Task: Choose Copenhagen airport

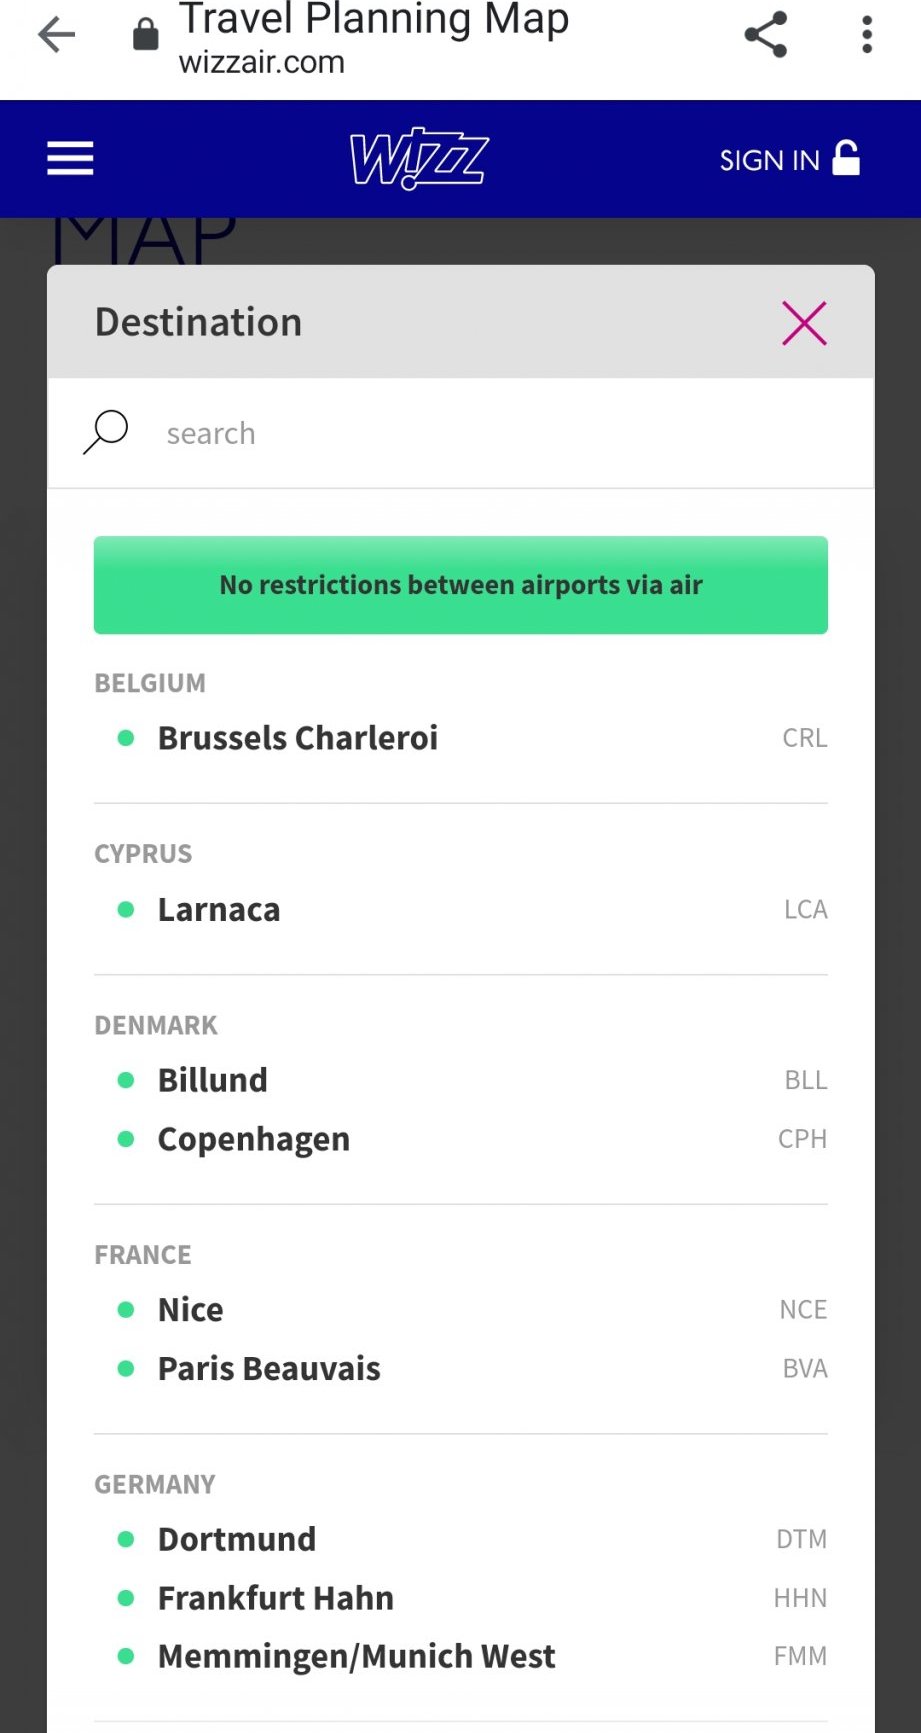Action: [x=254, y=1139]
